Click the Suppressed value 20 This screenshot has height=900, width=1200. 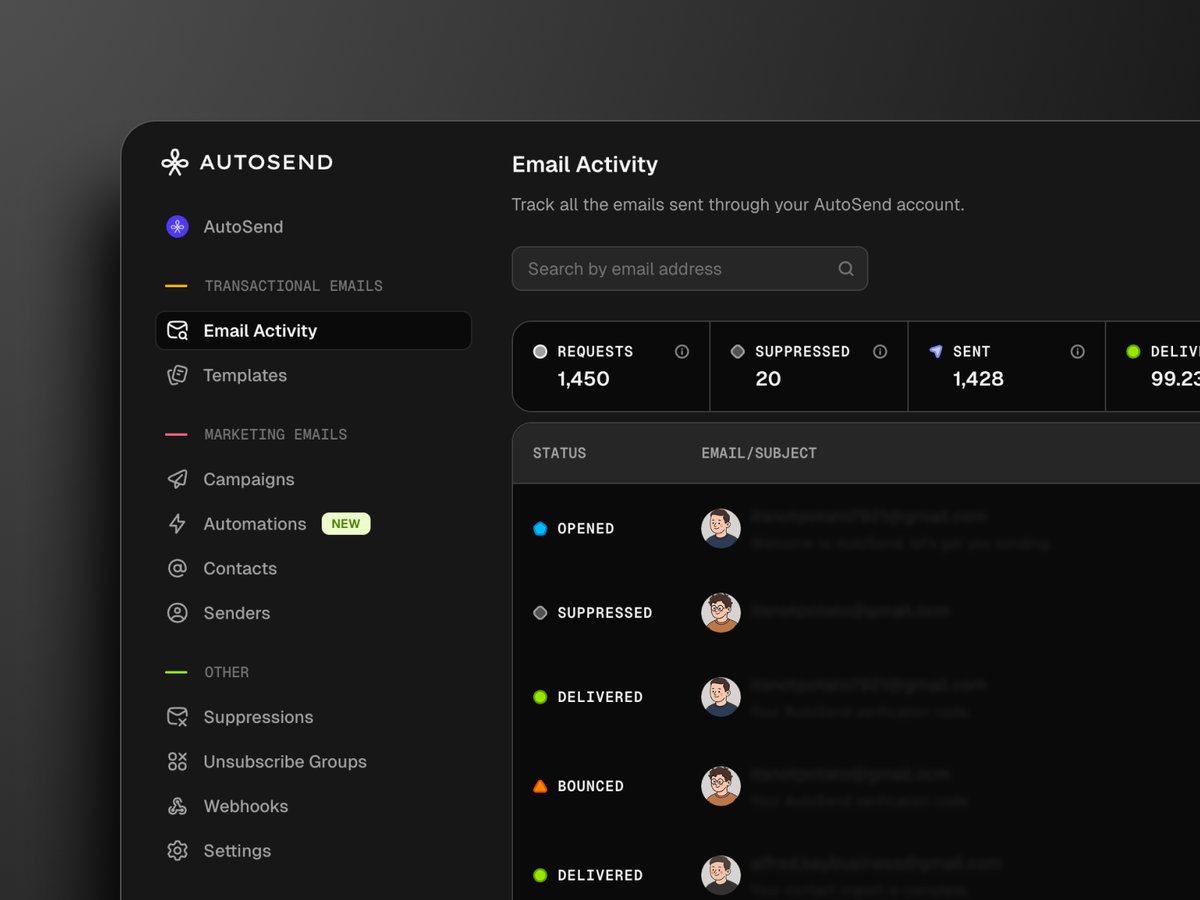[768, 379]
